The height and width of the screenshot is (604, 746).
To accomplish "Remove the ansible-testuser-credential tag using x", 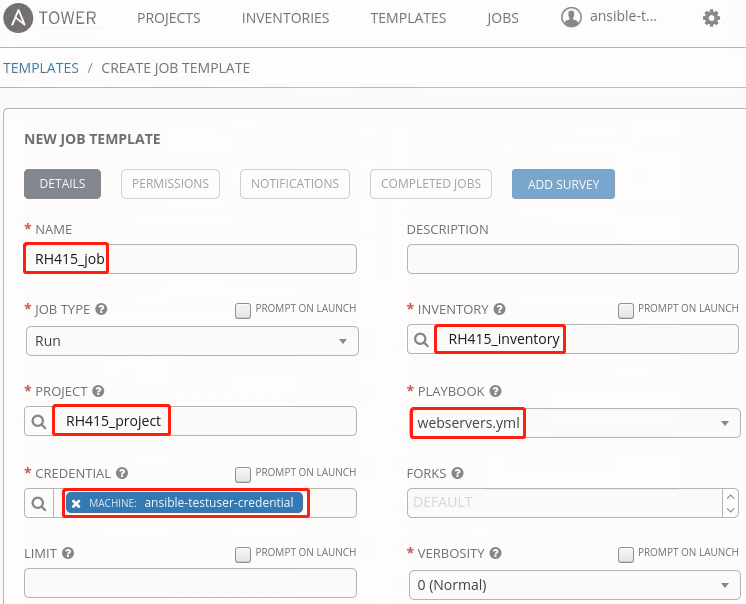I will 76,503.
